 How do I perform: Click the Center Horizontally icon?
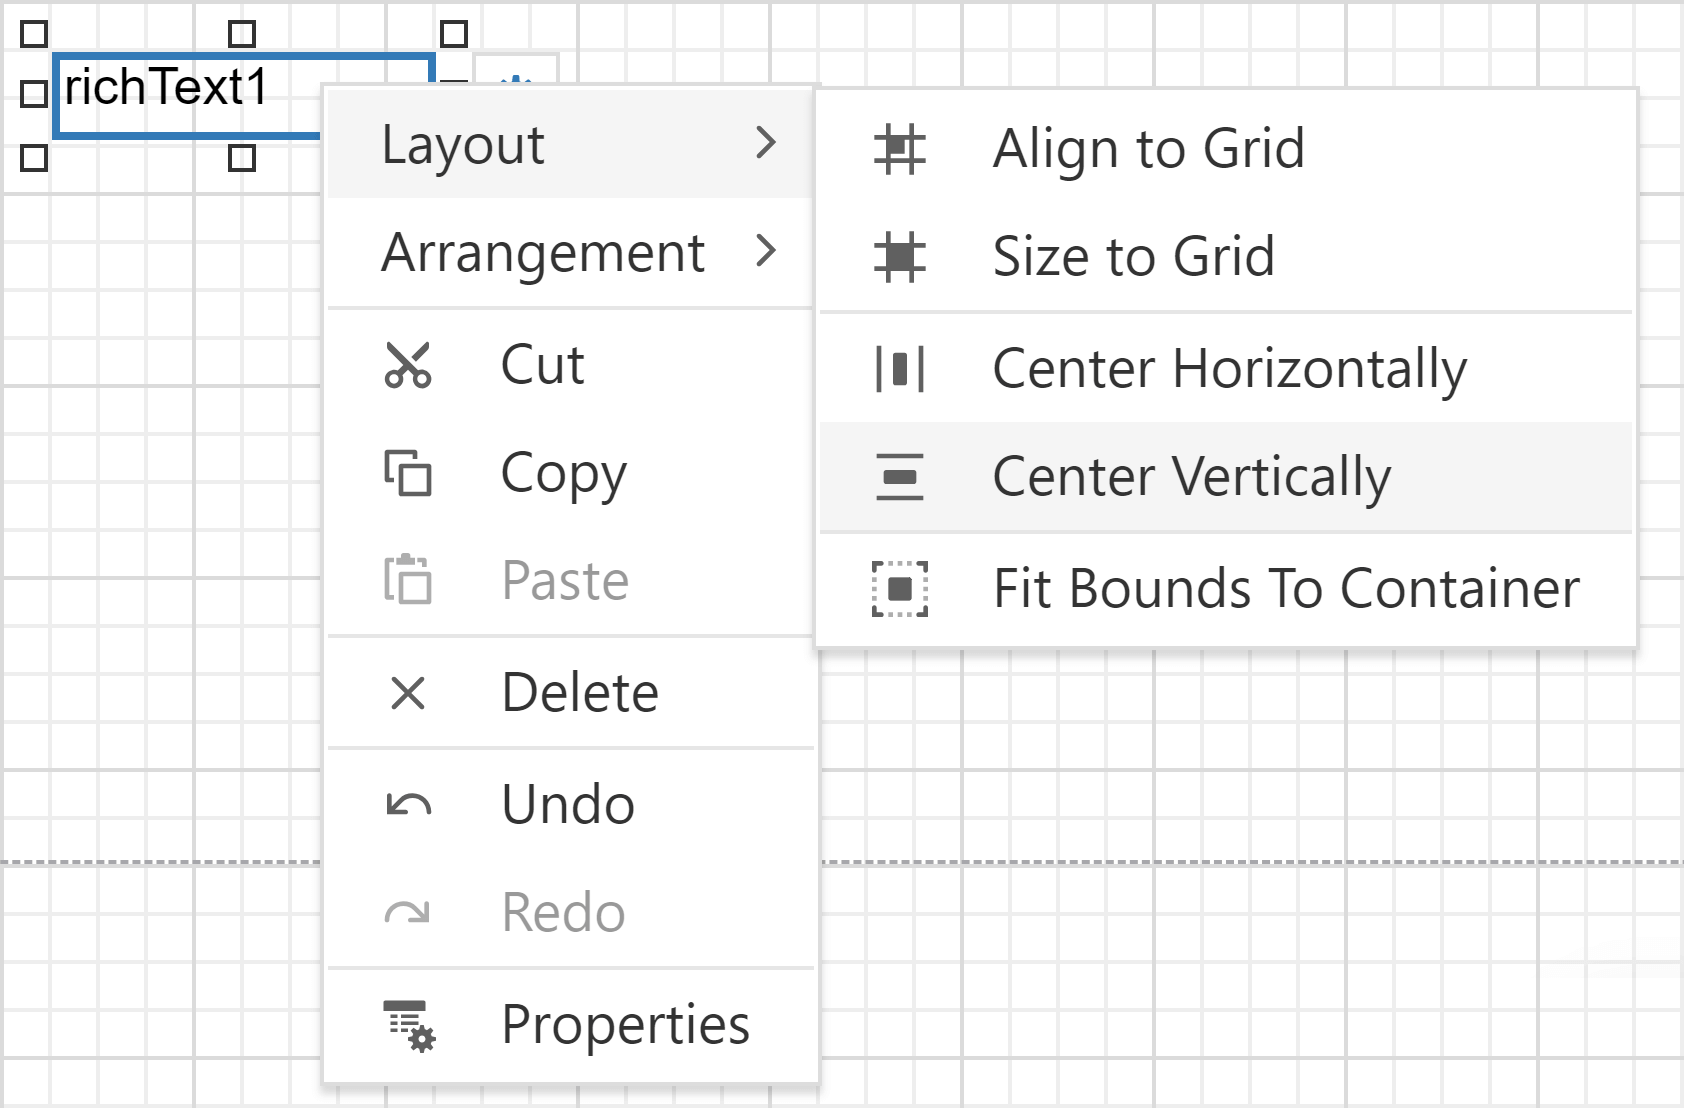tap(899, 369)
